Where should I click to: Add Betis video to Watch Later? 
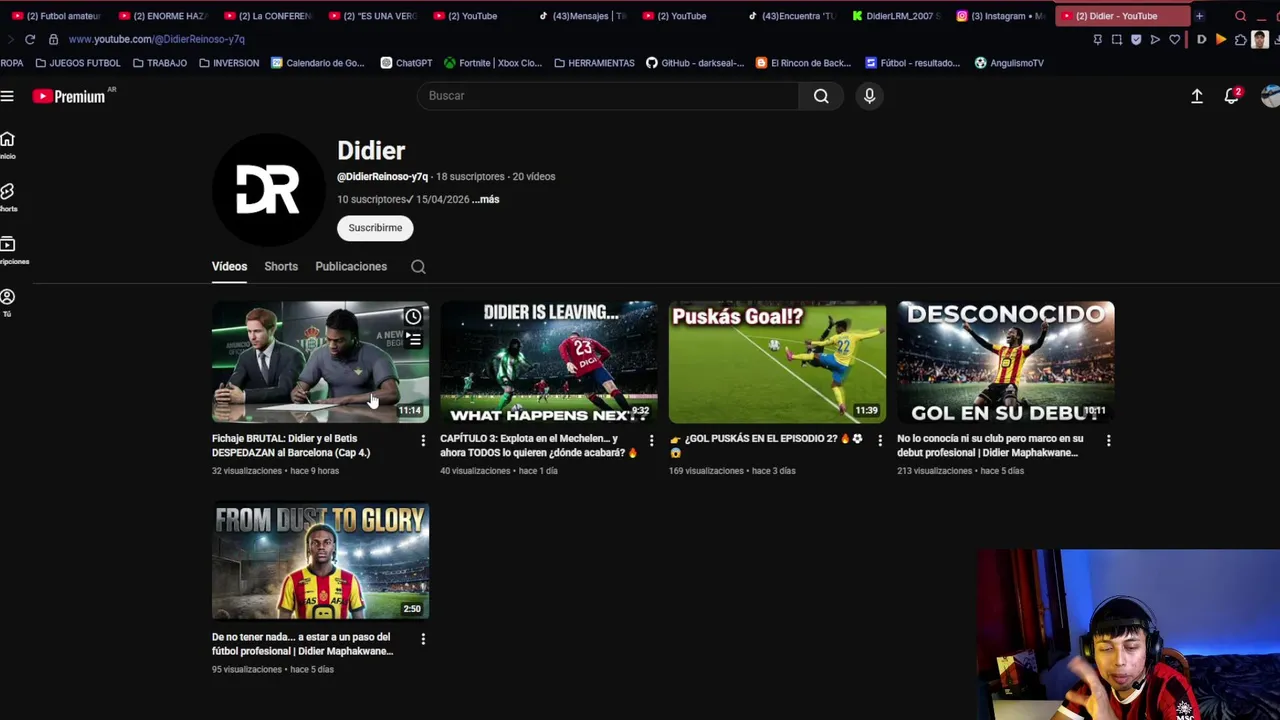tap(413, 317)
